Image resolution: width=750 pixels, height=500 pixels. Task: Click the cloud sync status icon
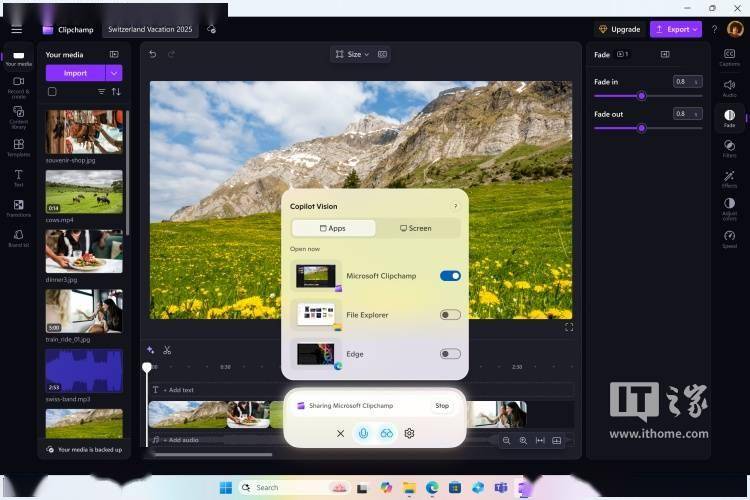tap(211, 30)
